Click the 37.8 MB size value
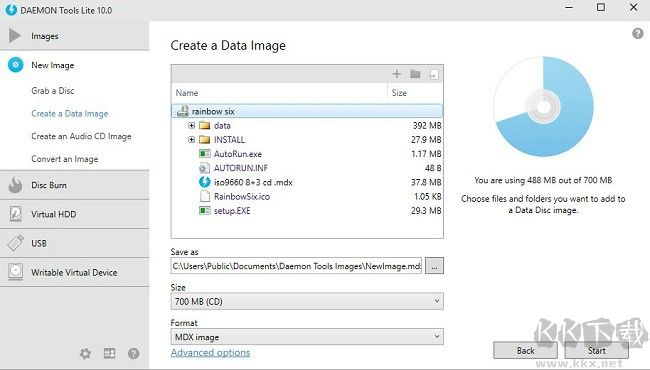Screen dimensions: 650x370 click(426, 182)
